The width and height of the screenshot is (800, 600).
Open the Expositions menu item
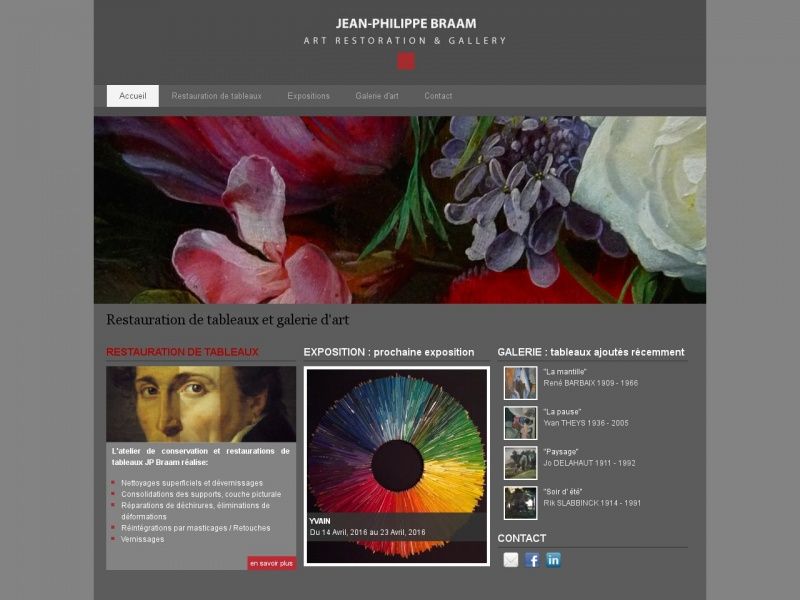[309, 96]
